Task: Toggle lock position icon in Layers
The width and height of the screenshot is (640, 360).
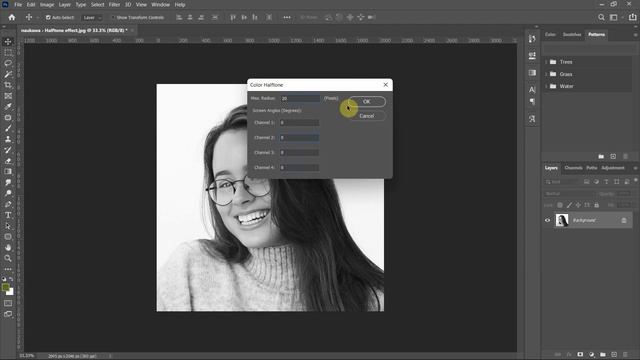Action: pyautogui.click(x=578, y=205)
